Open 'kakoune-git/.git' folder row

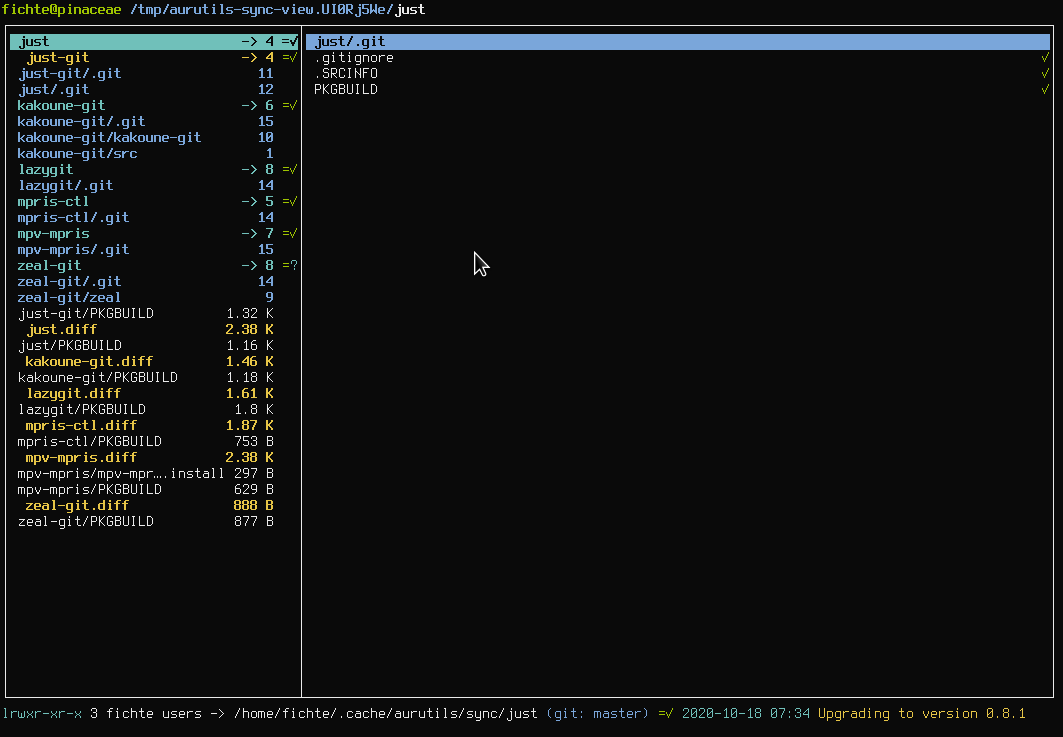(154, 121)
